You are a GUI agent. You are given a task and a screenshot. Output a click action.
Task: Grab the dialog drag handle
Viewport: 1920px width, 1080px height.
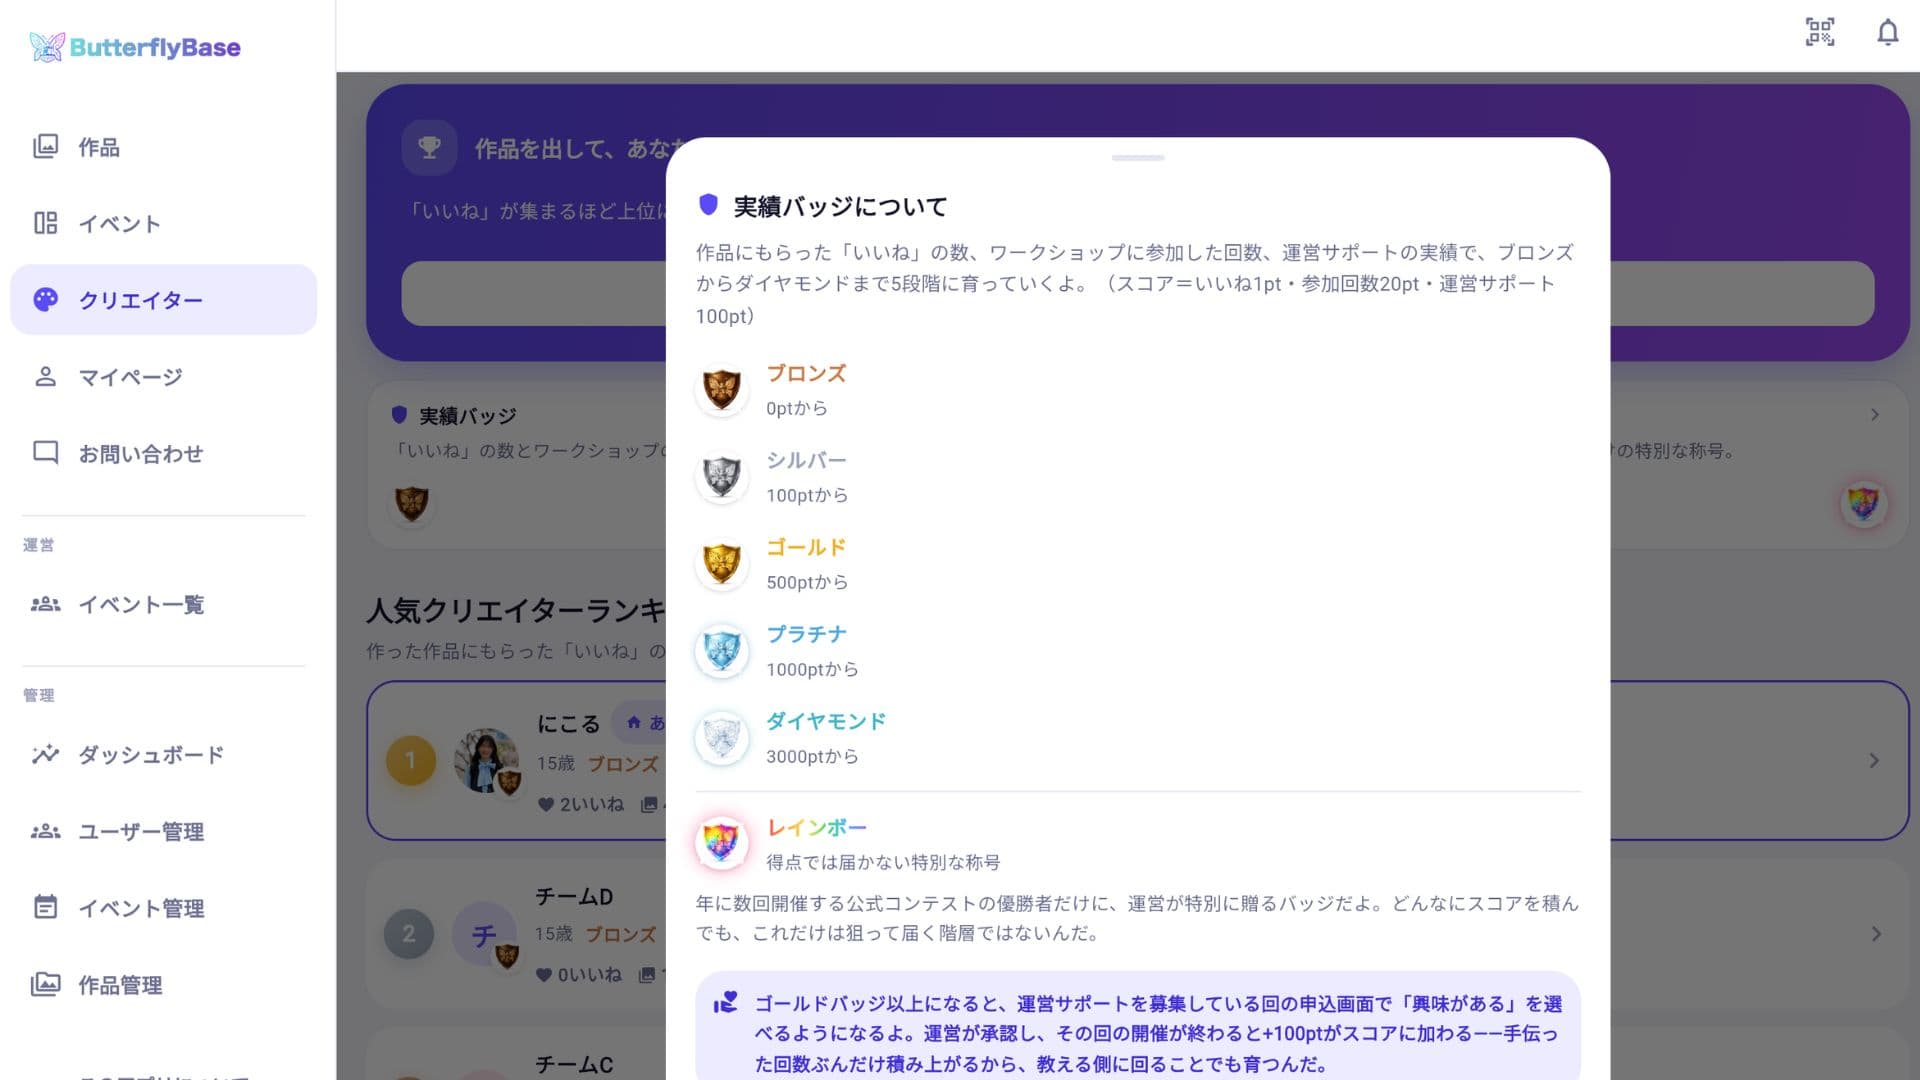pyautogui.click(x=1138, y=158)
